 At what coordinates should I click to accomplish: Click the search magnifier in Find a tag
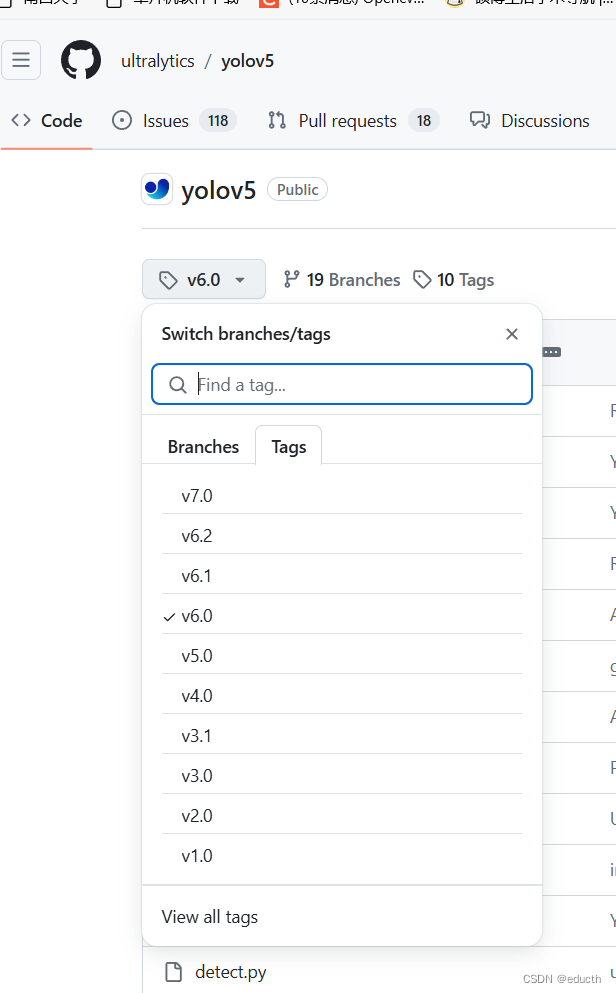(x=177, y=384)
